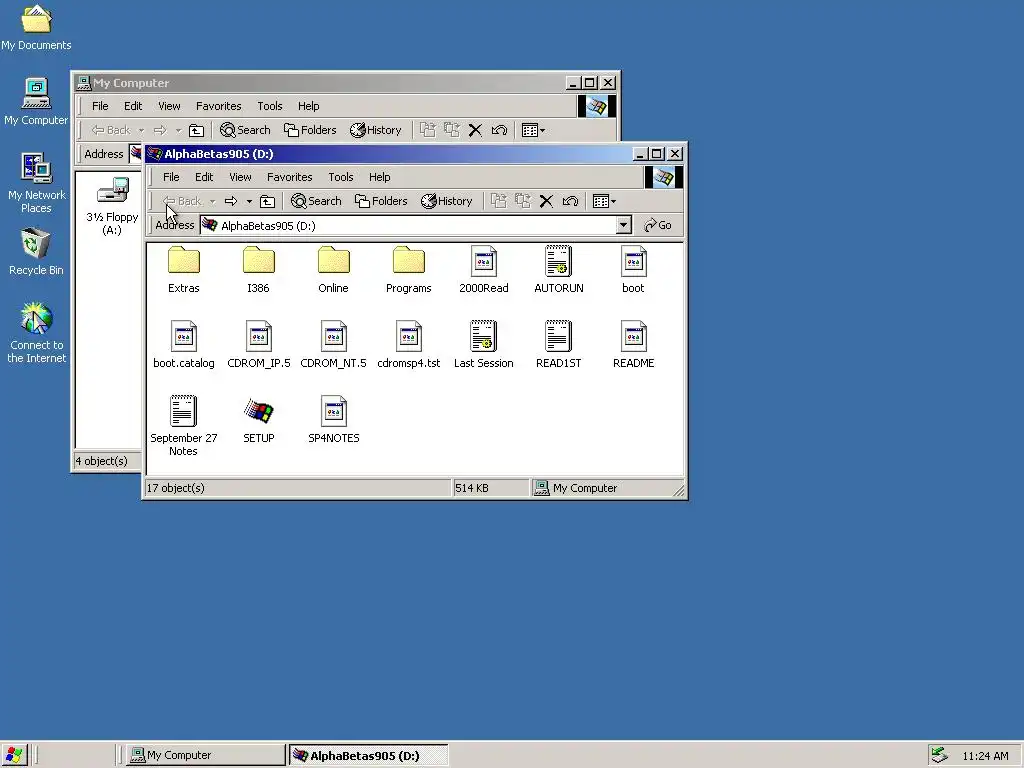Click Search in My Computer toolbar

coord(245,130)
